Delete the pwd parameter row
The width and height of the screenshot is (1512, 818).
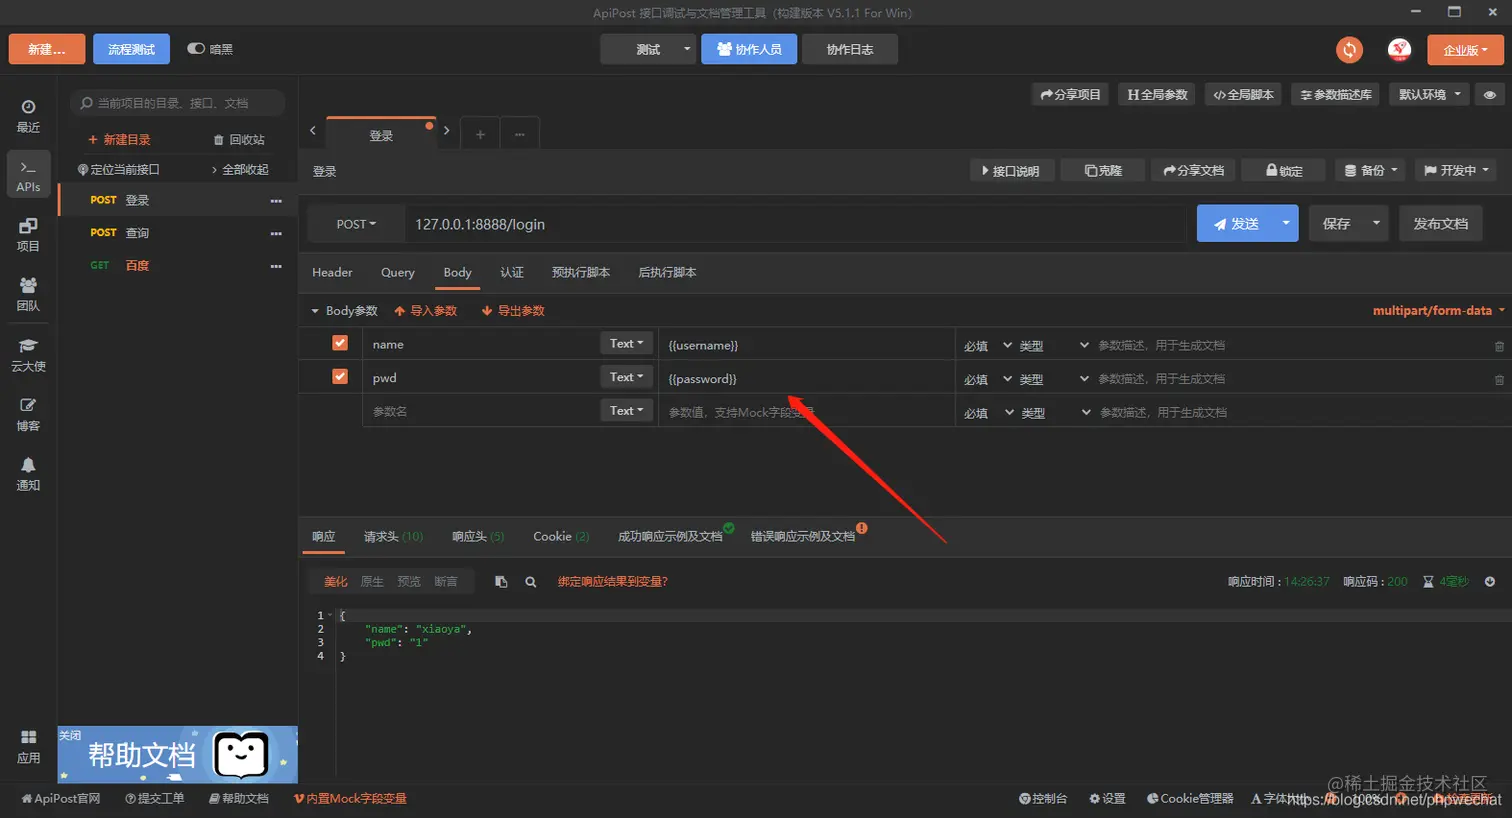pos(1499,380)
